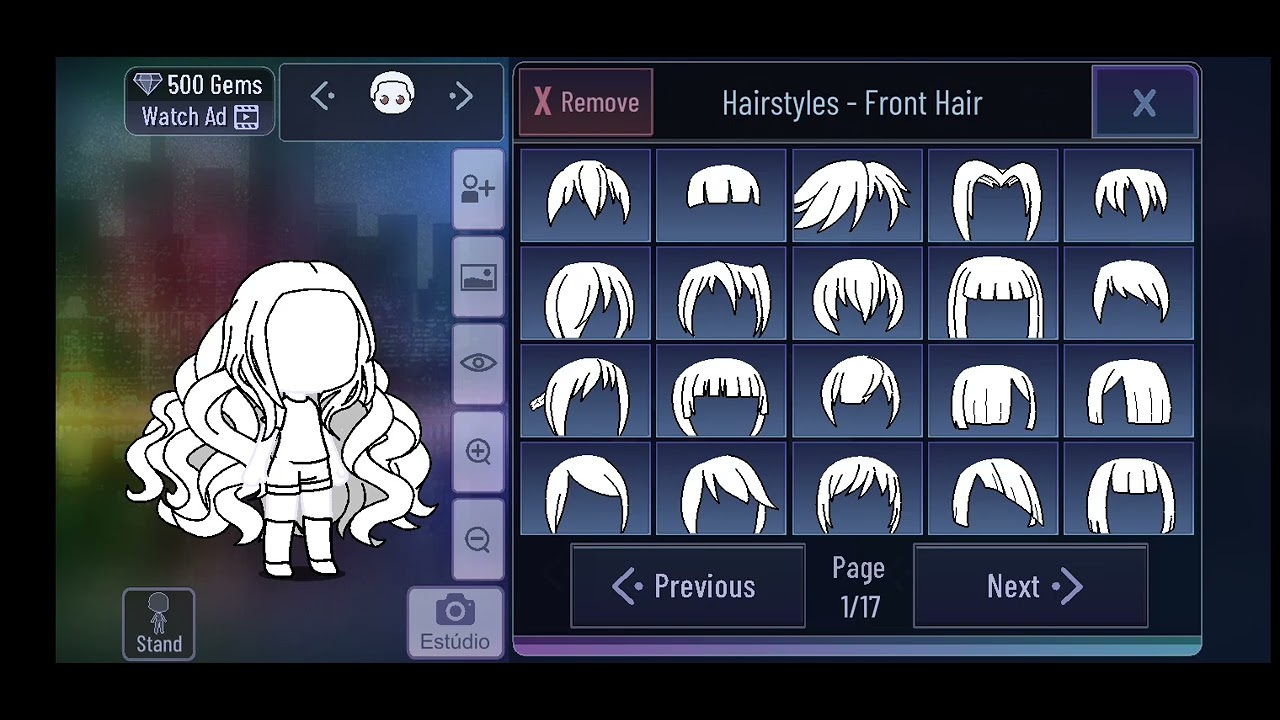
Task: Open the background image picker icon
Action: (478, 277)
